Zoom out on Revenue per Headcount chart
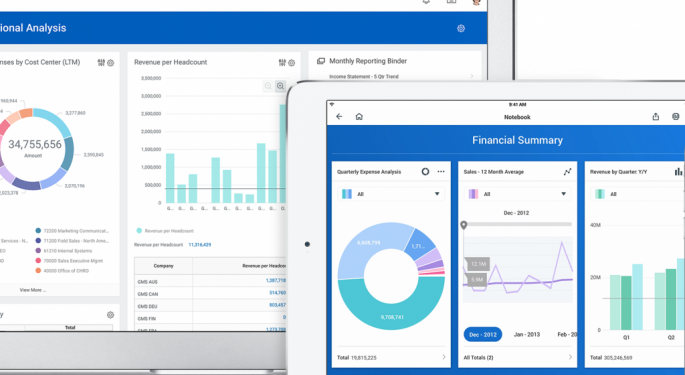 (x=268, y=86)
